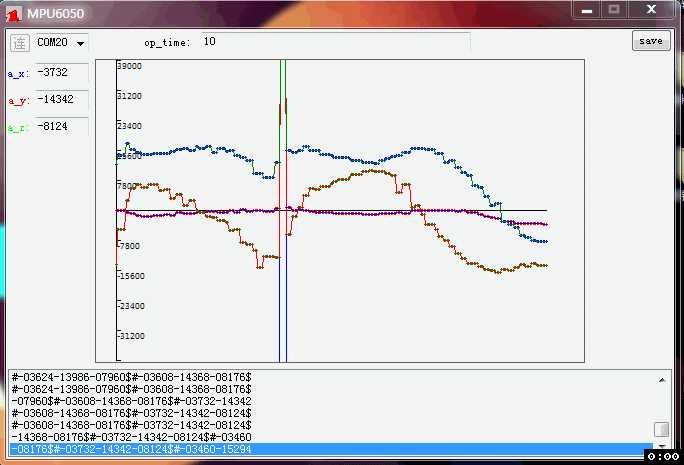This screenshot has height=465, width=684.
Task: Click the a_z label
Action: [18, 128]
